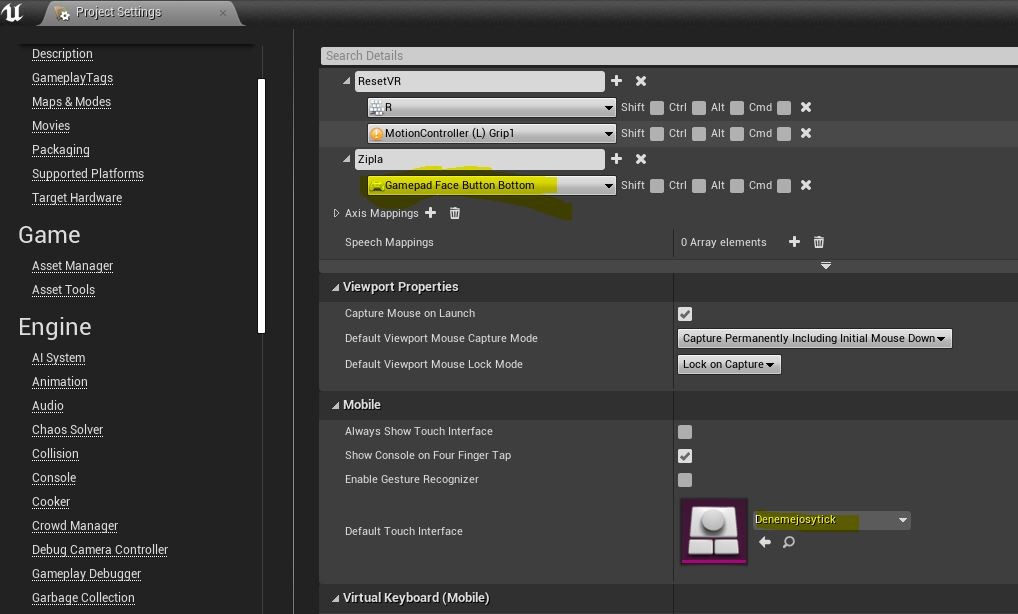This screenshot has height=614, width=1018.
Task: Toggle Show Console on Four Finger Tap
Action: coord(685,456)
